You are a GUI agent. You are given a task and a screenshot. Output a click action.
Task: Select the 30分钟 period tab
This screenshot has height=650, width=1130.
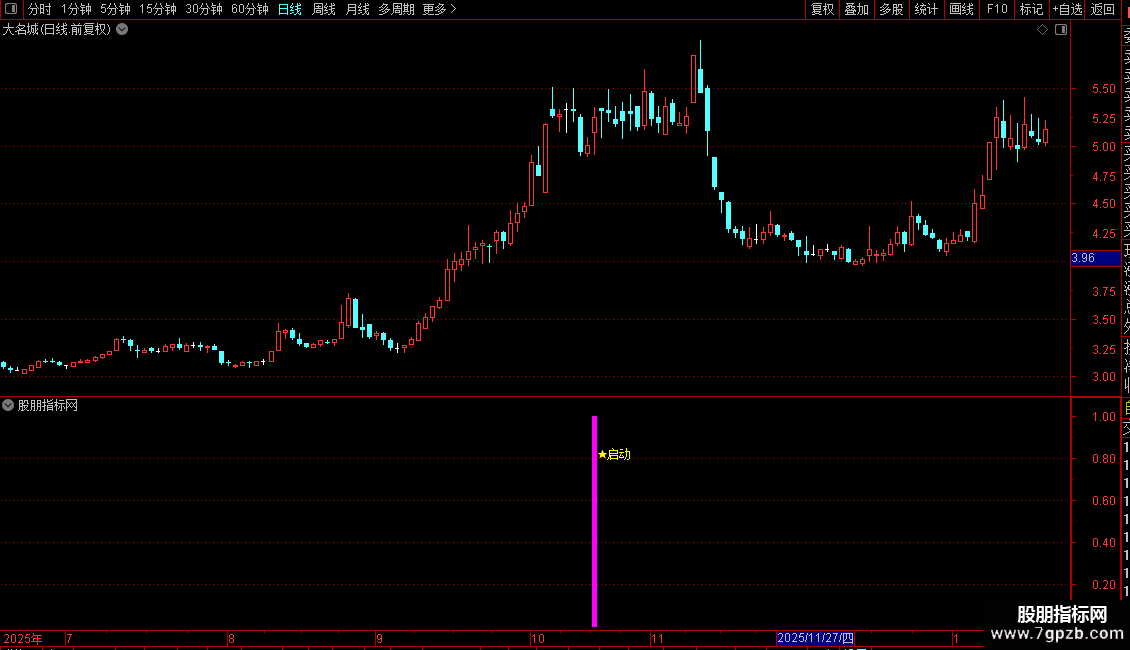[x=204, y=9]
